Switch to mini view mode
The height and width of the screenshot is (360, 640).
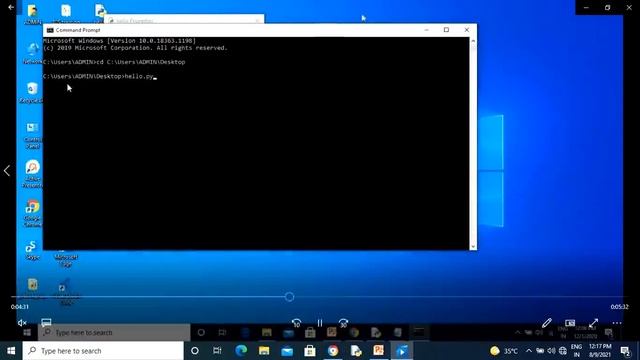pyautogui.click(x=570, y=323)
